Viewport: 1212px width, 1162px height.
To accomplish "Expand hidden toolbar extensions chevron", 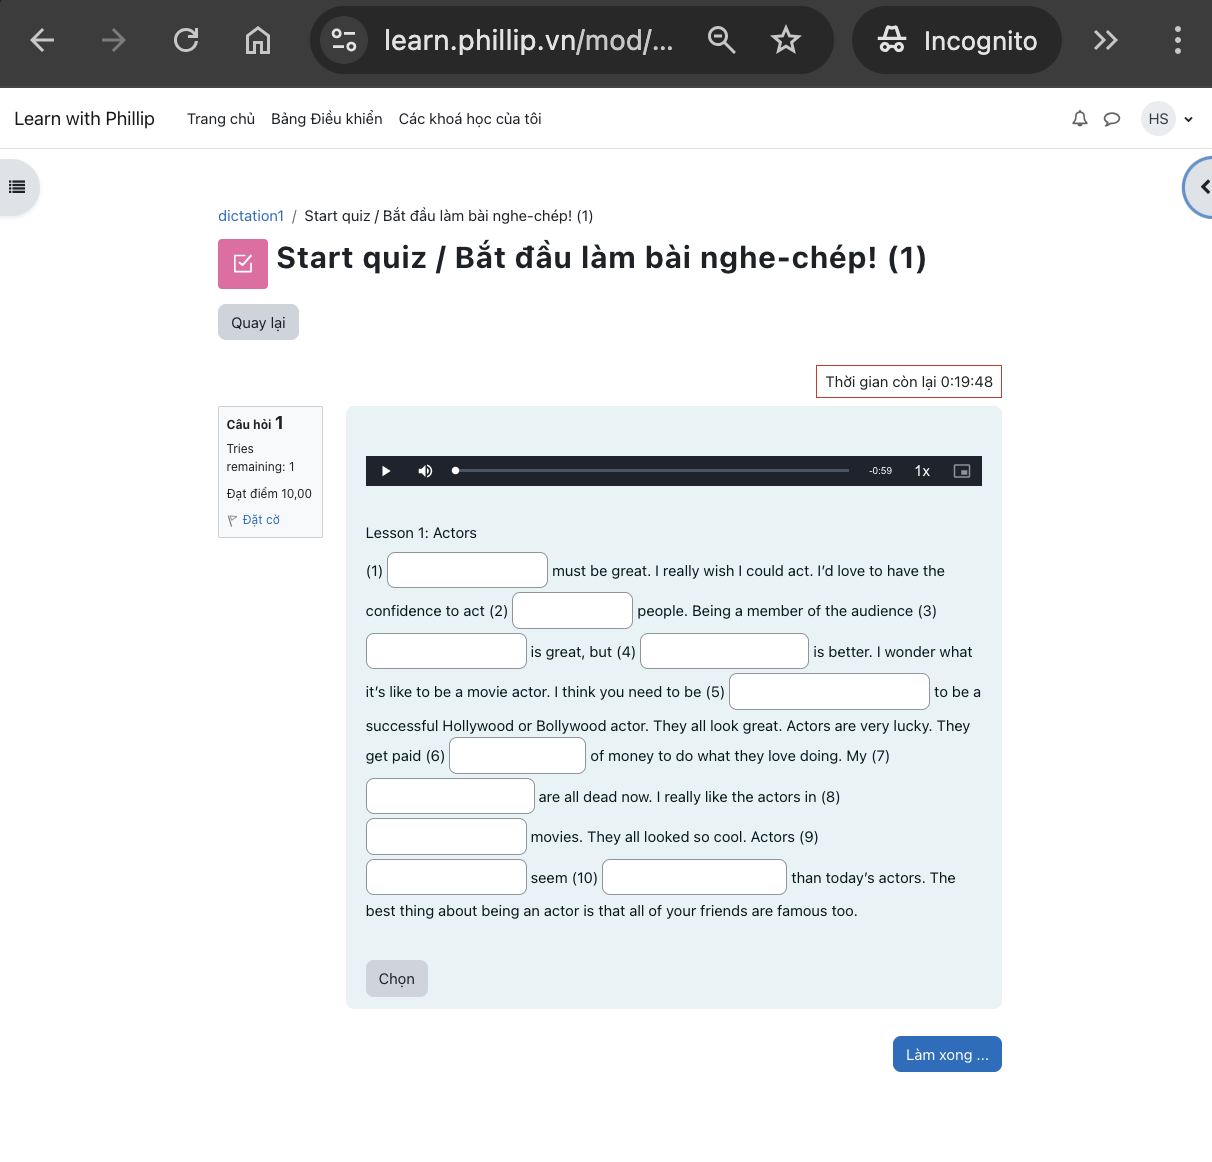I will [x=1105, y=40].
